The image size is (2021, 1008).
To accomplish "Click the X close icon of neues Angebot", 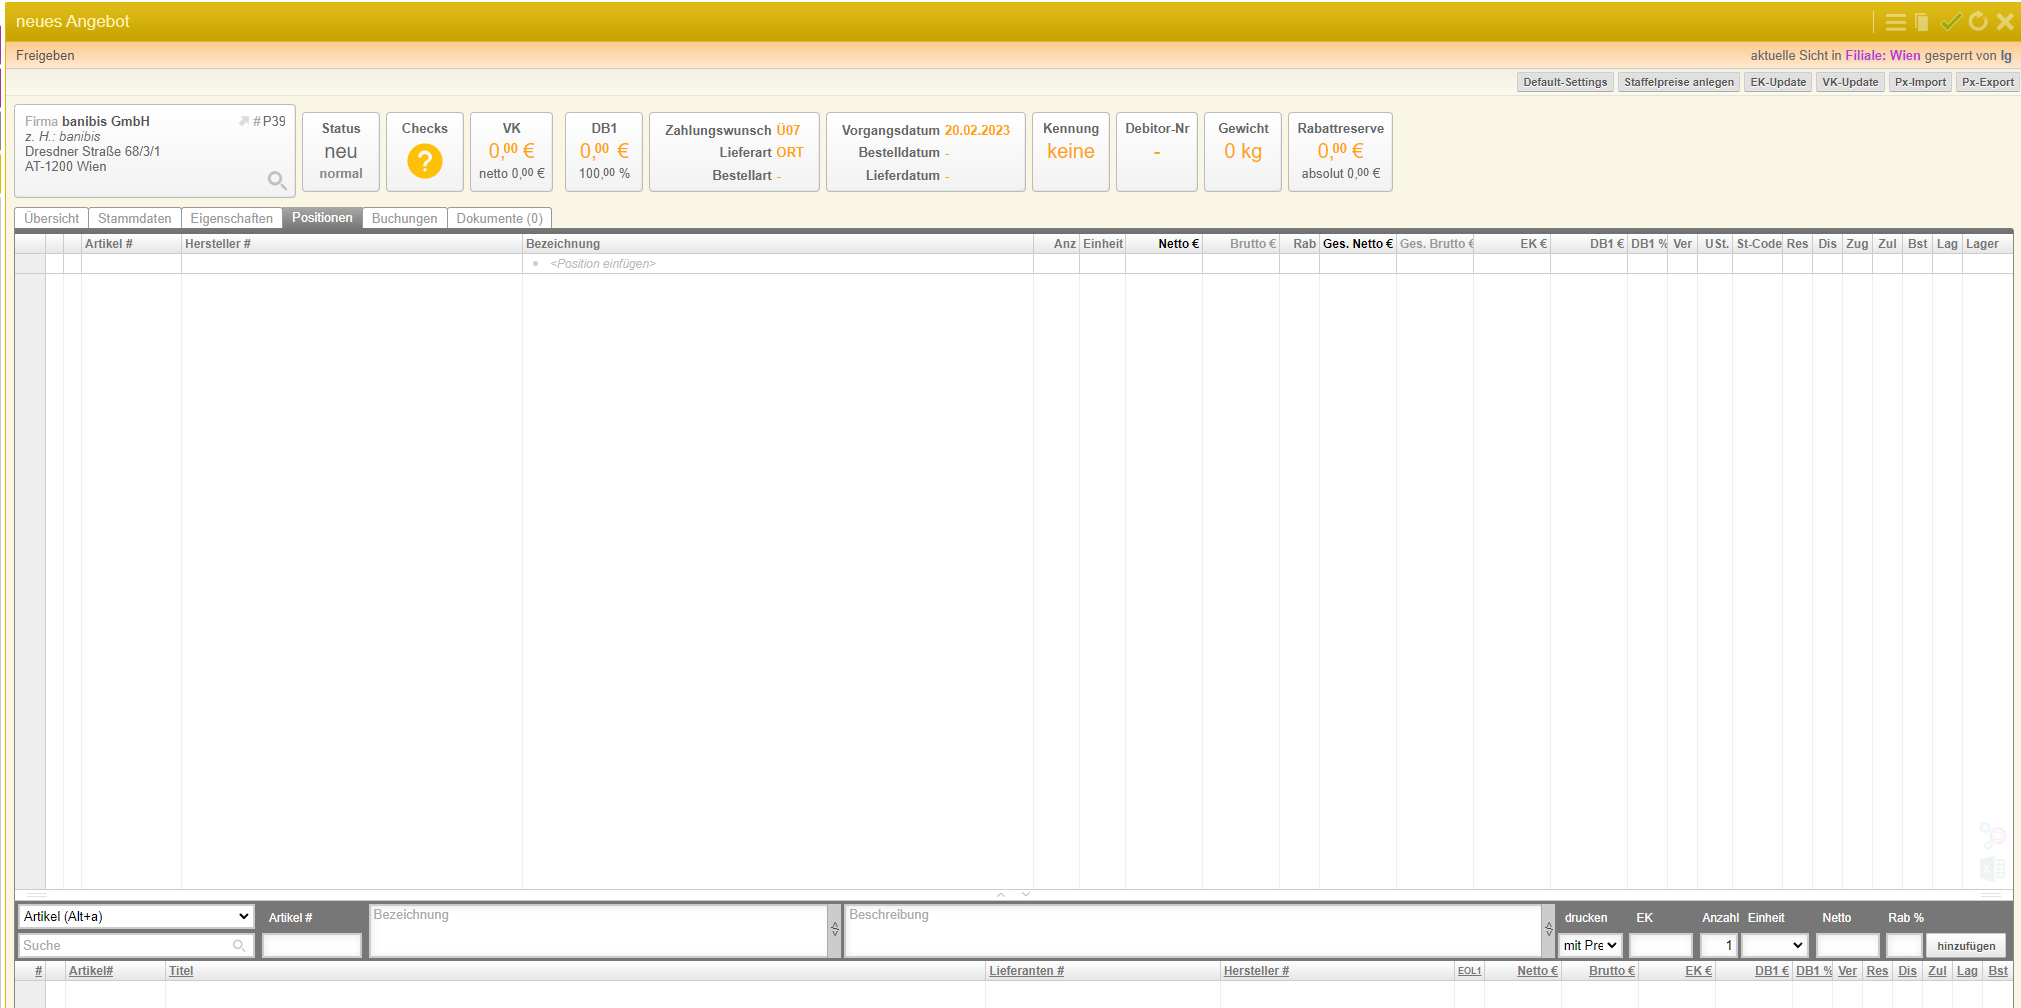I will (x=2005, y=21).
